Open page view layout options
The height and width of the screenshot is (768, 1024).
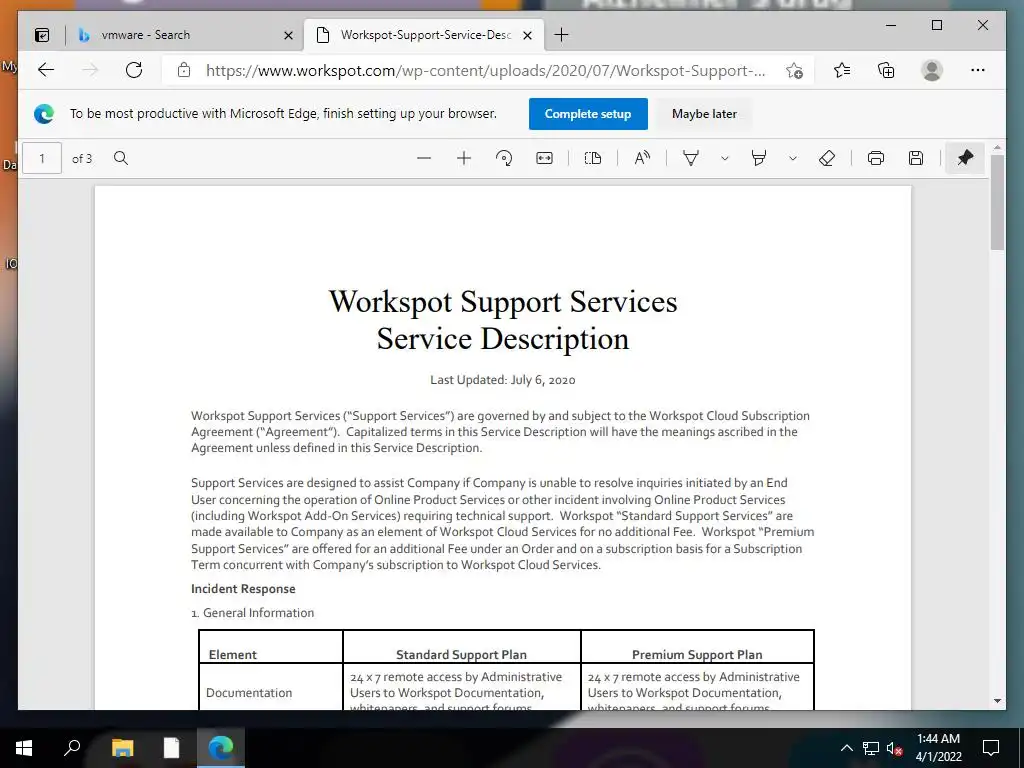(592, 158)
